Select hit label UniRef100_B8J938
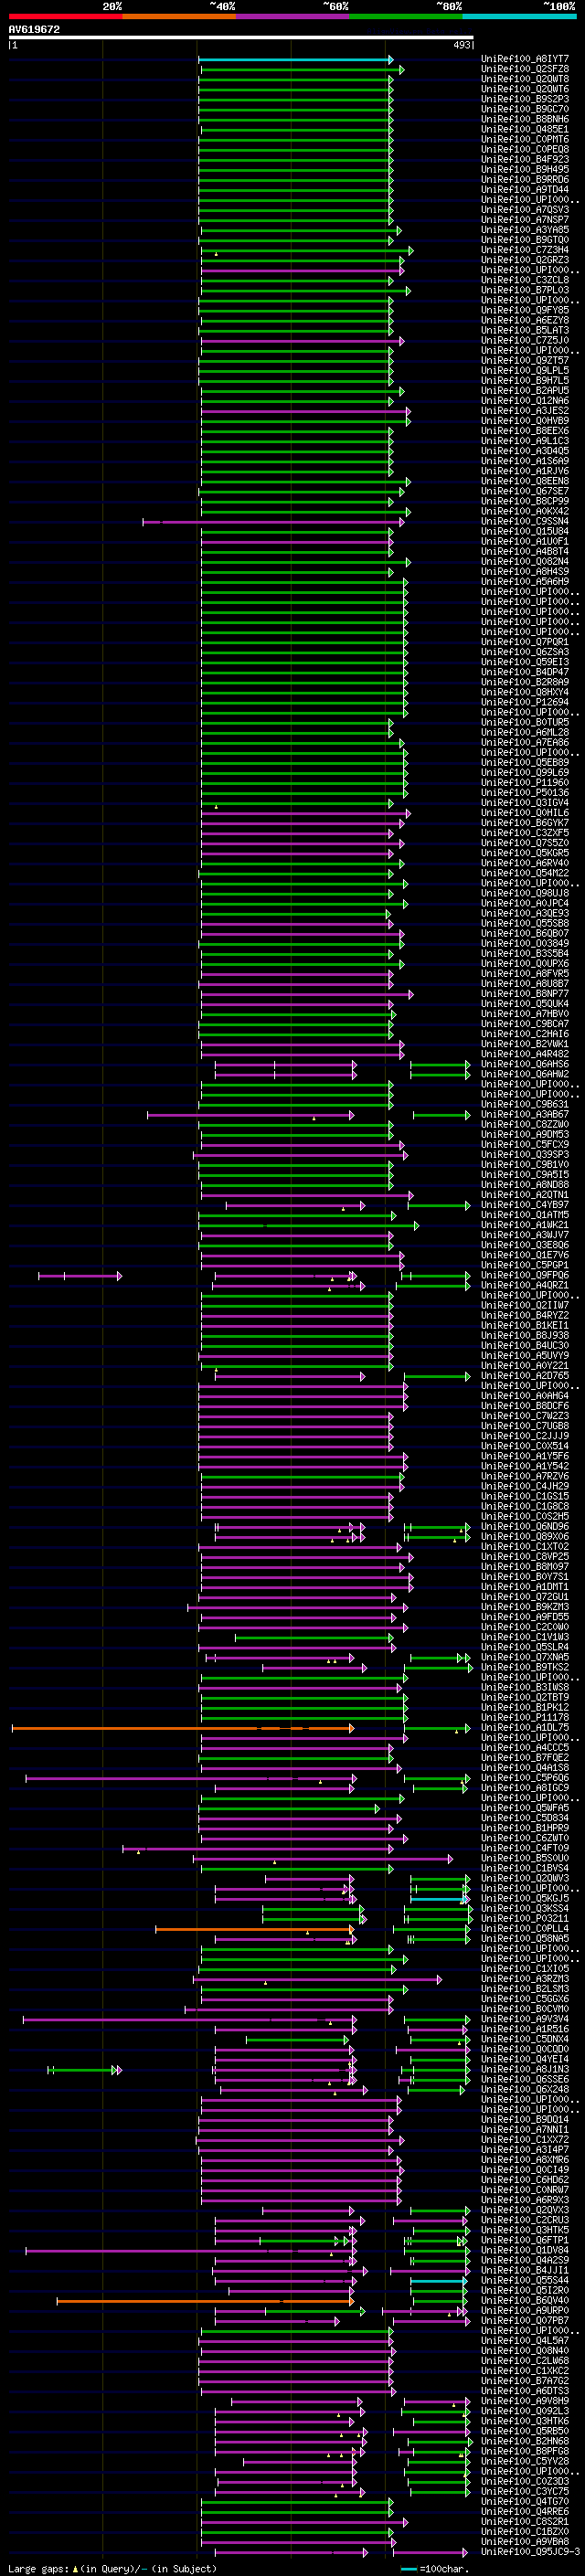 point(525,1335)
